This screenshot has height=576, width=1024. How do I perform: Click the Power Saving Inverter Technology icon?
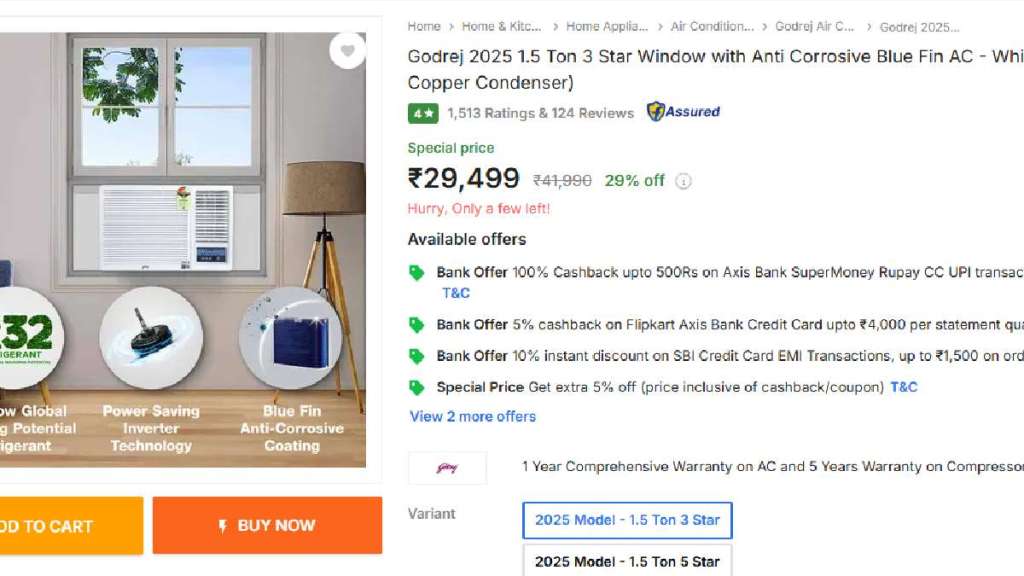click(151, 338)
